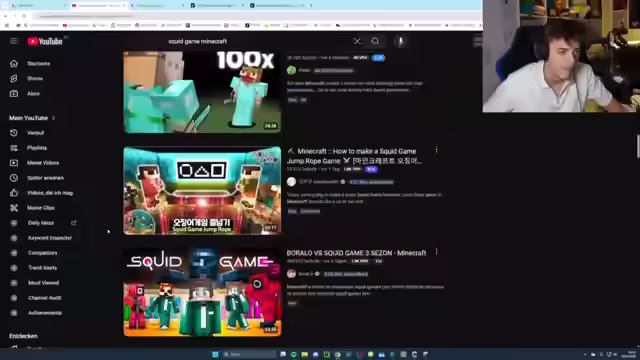Open the BORALO VS SQUID GAME thumbnail
The height and width of the screenshot is (360, 640).
click(202, 292)
